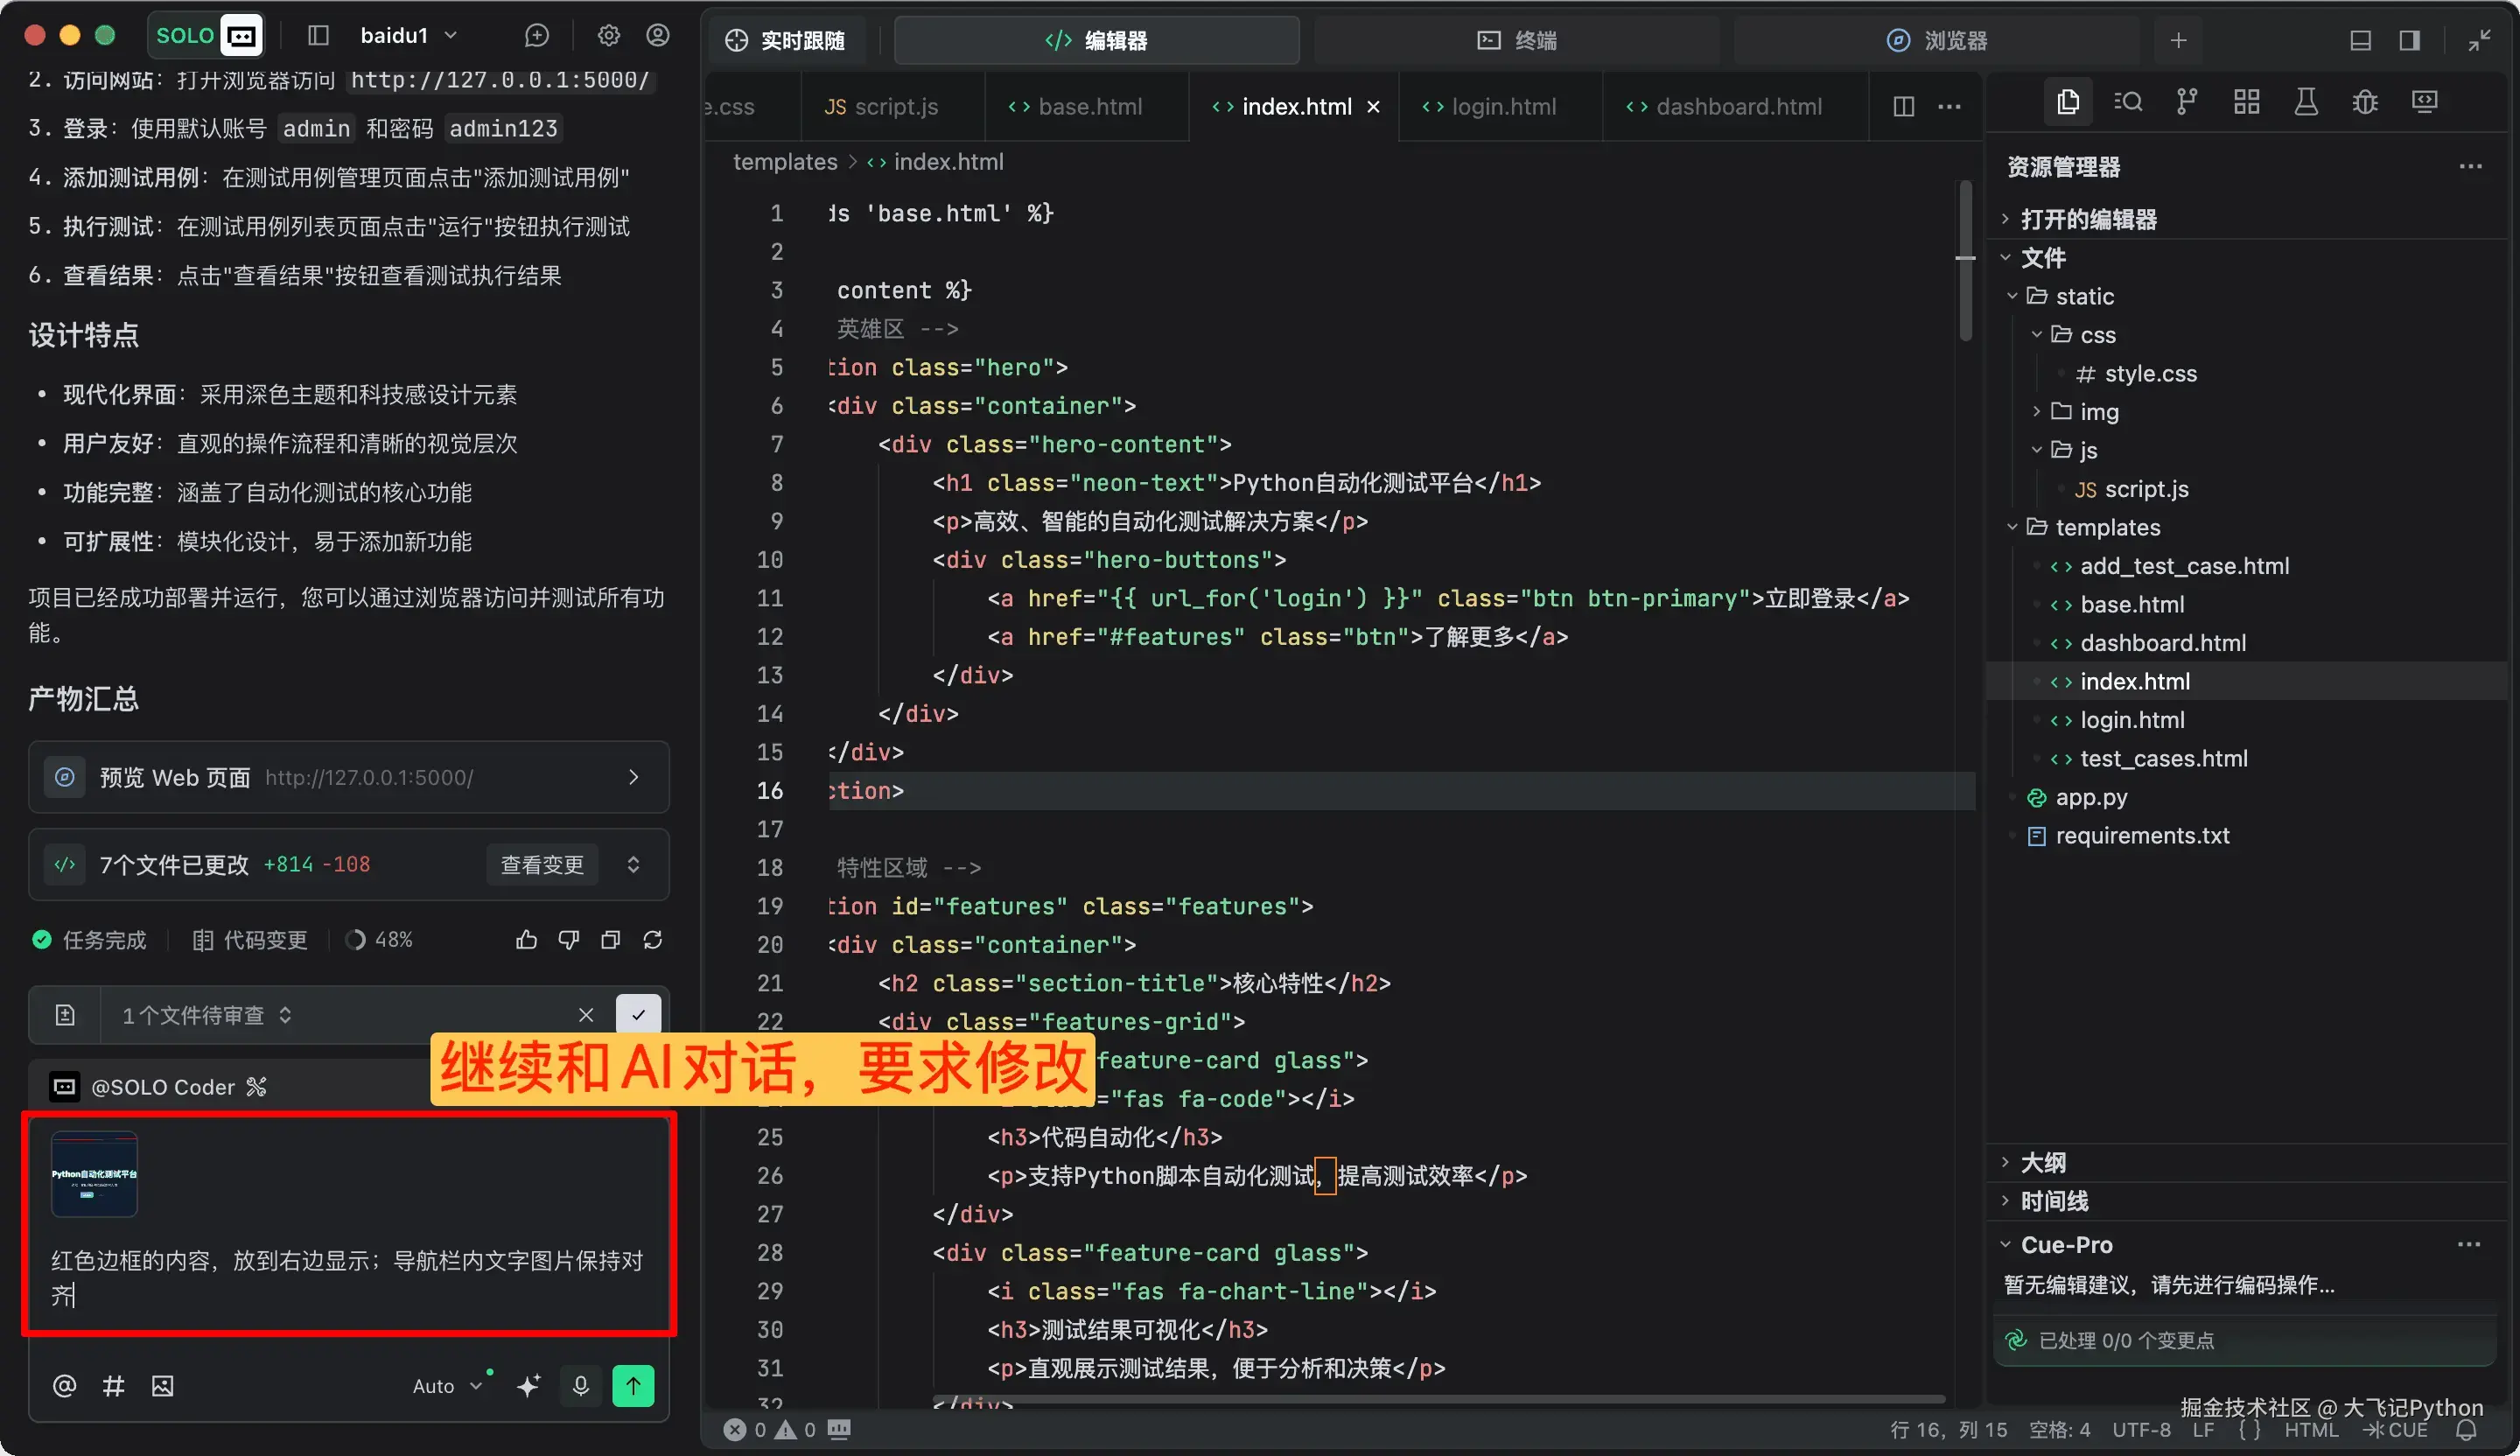Screen dimensions: 2520x1456
Task: Open the search panel icon in sidebar
Action: click(x=2128, y=102)
